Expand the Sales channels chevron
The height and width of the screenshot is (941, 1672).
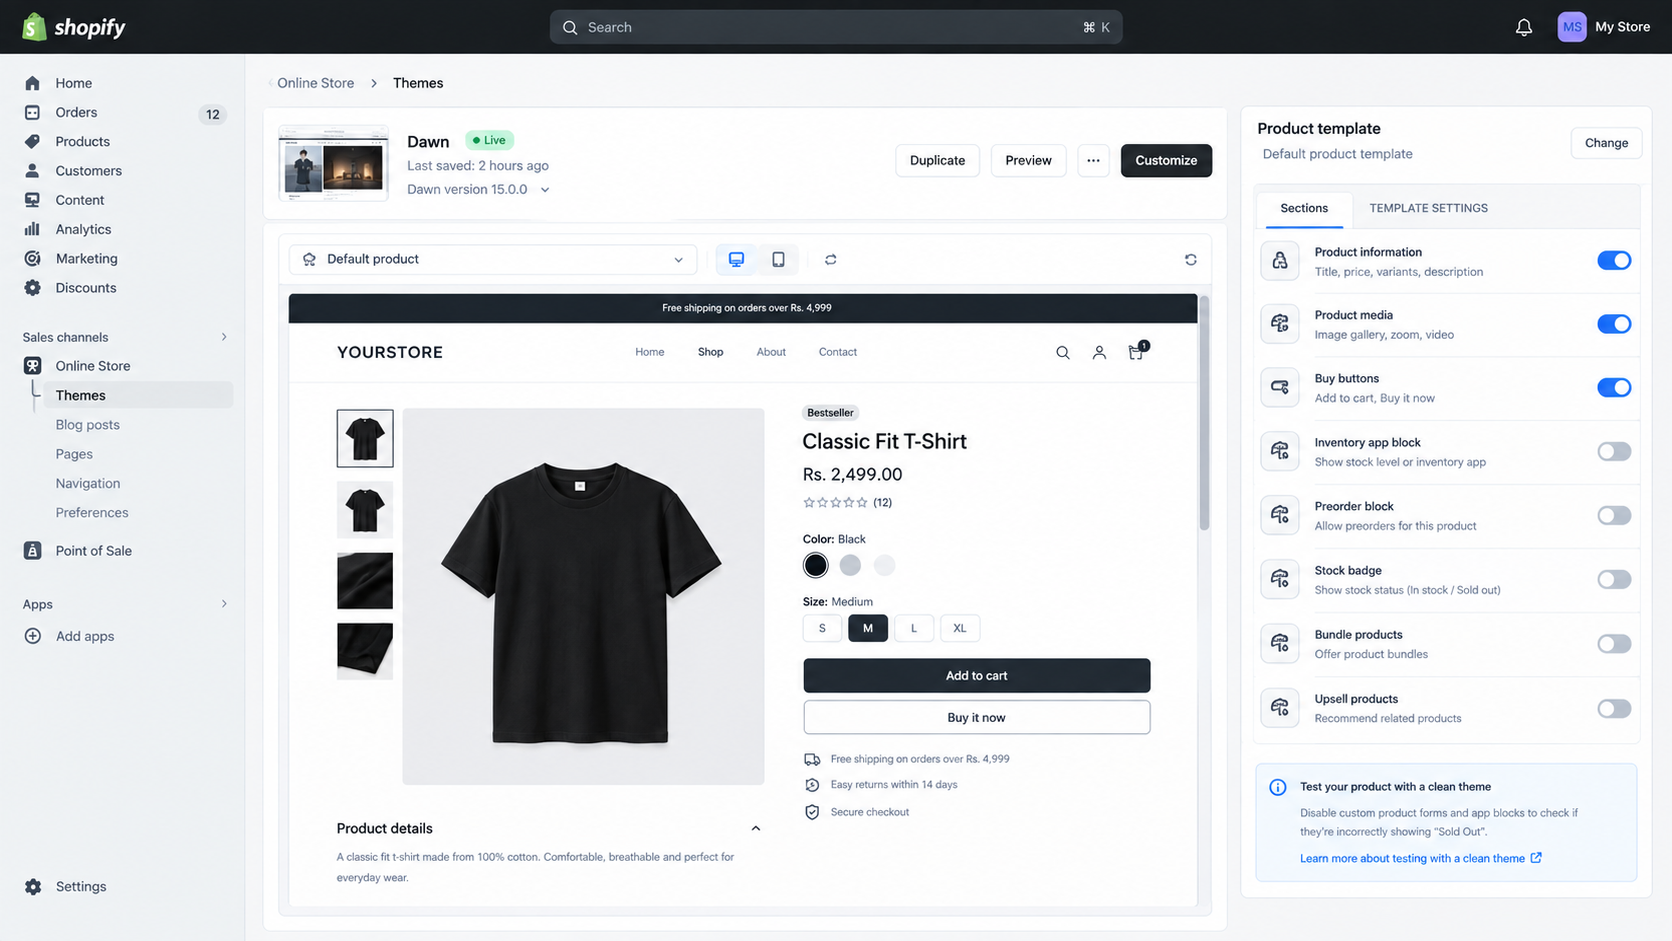pos(224,337)
